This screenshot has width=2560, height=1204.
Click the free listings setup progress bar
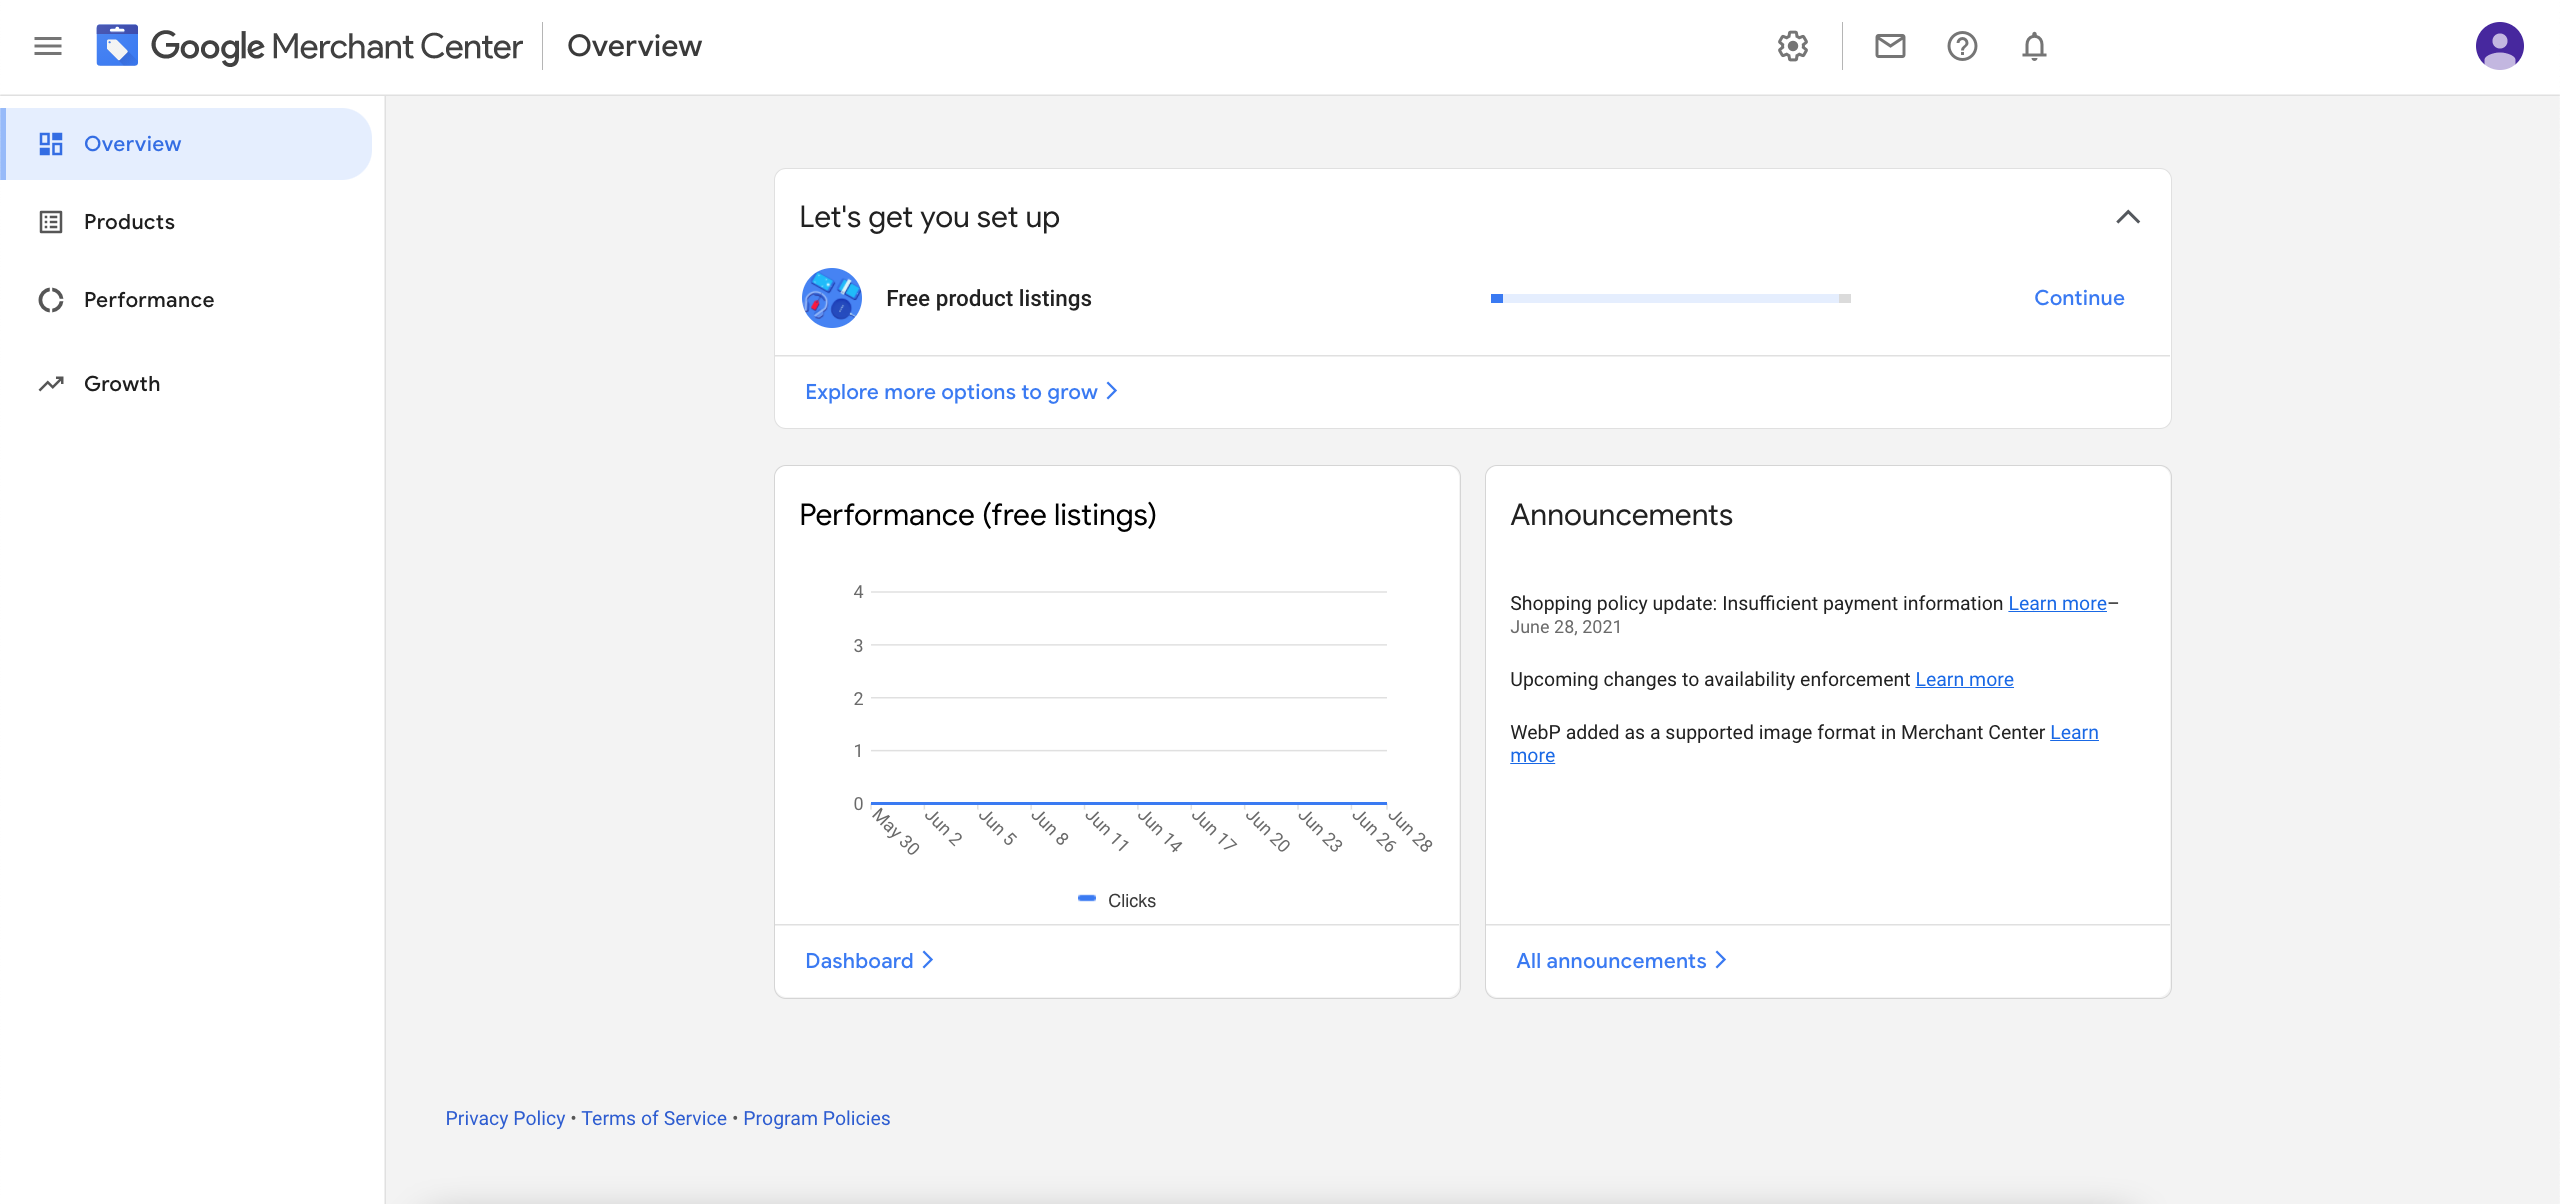pos(1670,298)
